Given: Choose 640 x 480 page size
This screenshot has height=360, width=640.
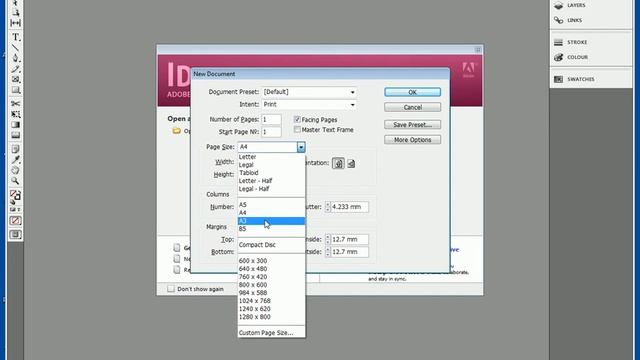Looking at the screenshot, I should pos(271,269).
